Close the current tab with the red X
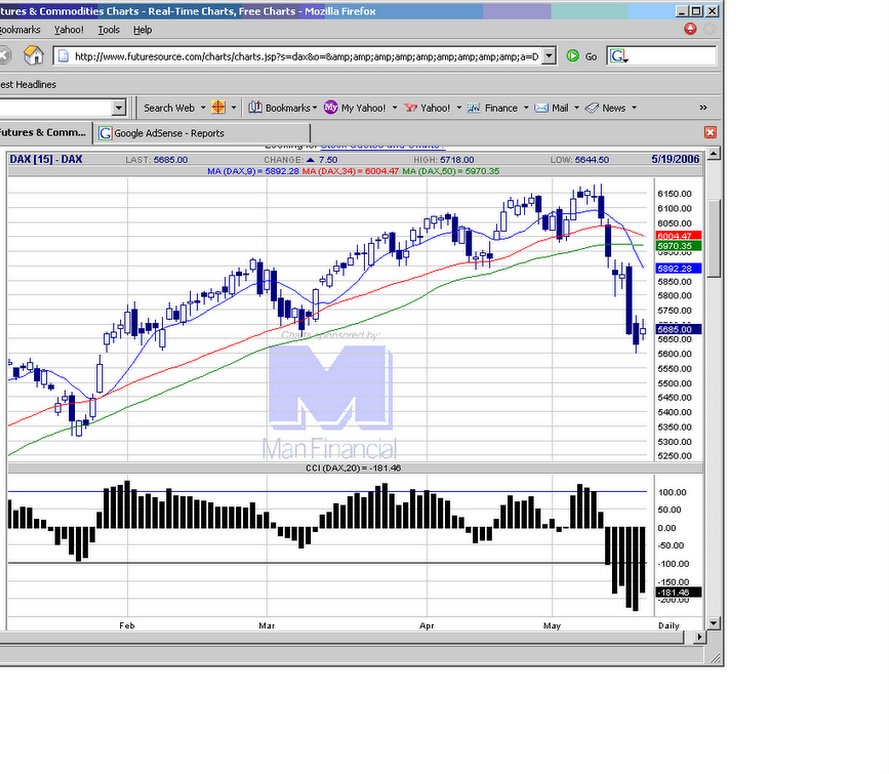 pyautogui.click(x=710, y=132)
